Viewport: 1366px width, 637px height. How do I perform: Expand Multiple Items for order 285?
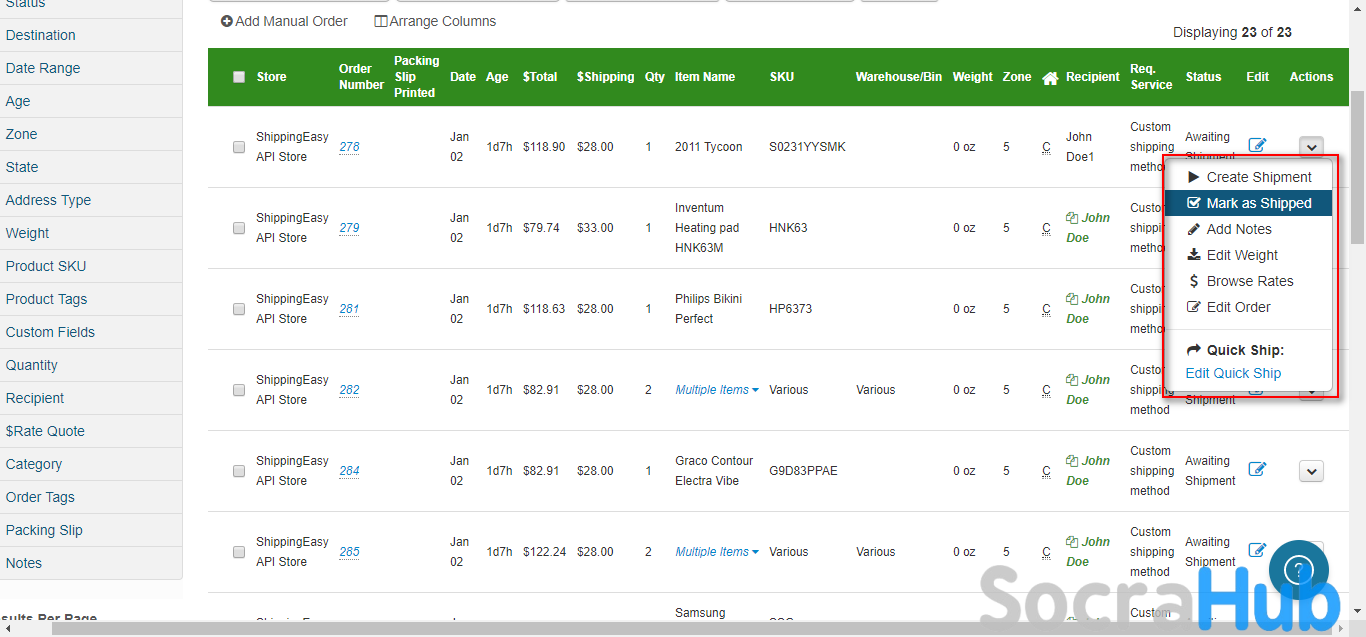(717, 552)
